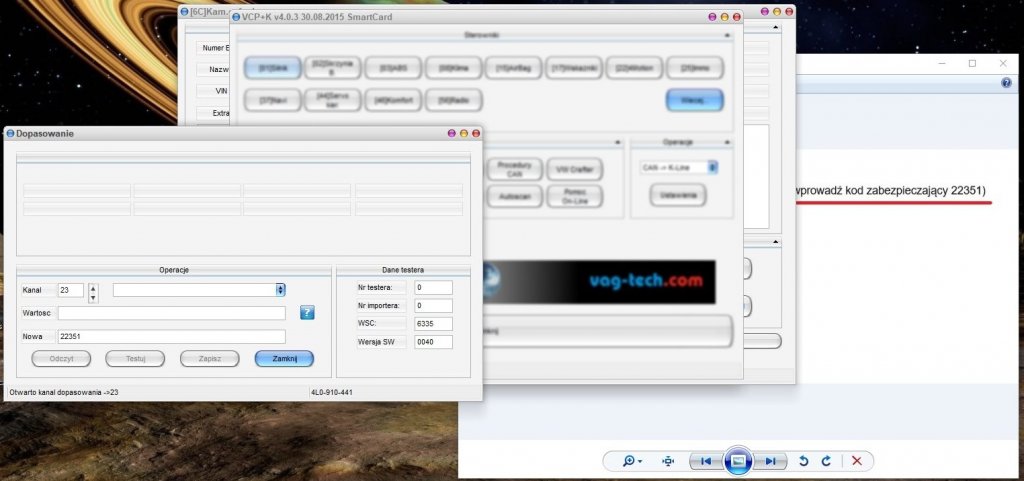Click the Wersja SW field showing 0040
1024x481 pixels.
pos(433,342)
